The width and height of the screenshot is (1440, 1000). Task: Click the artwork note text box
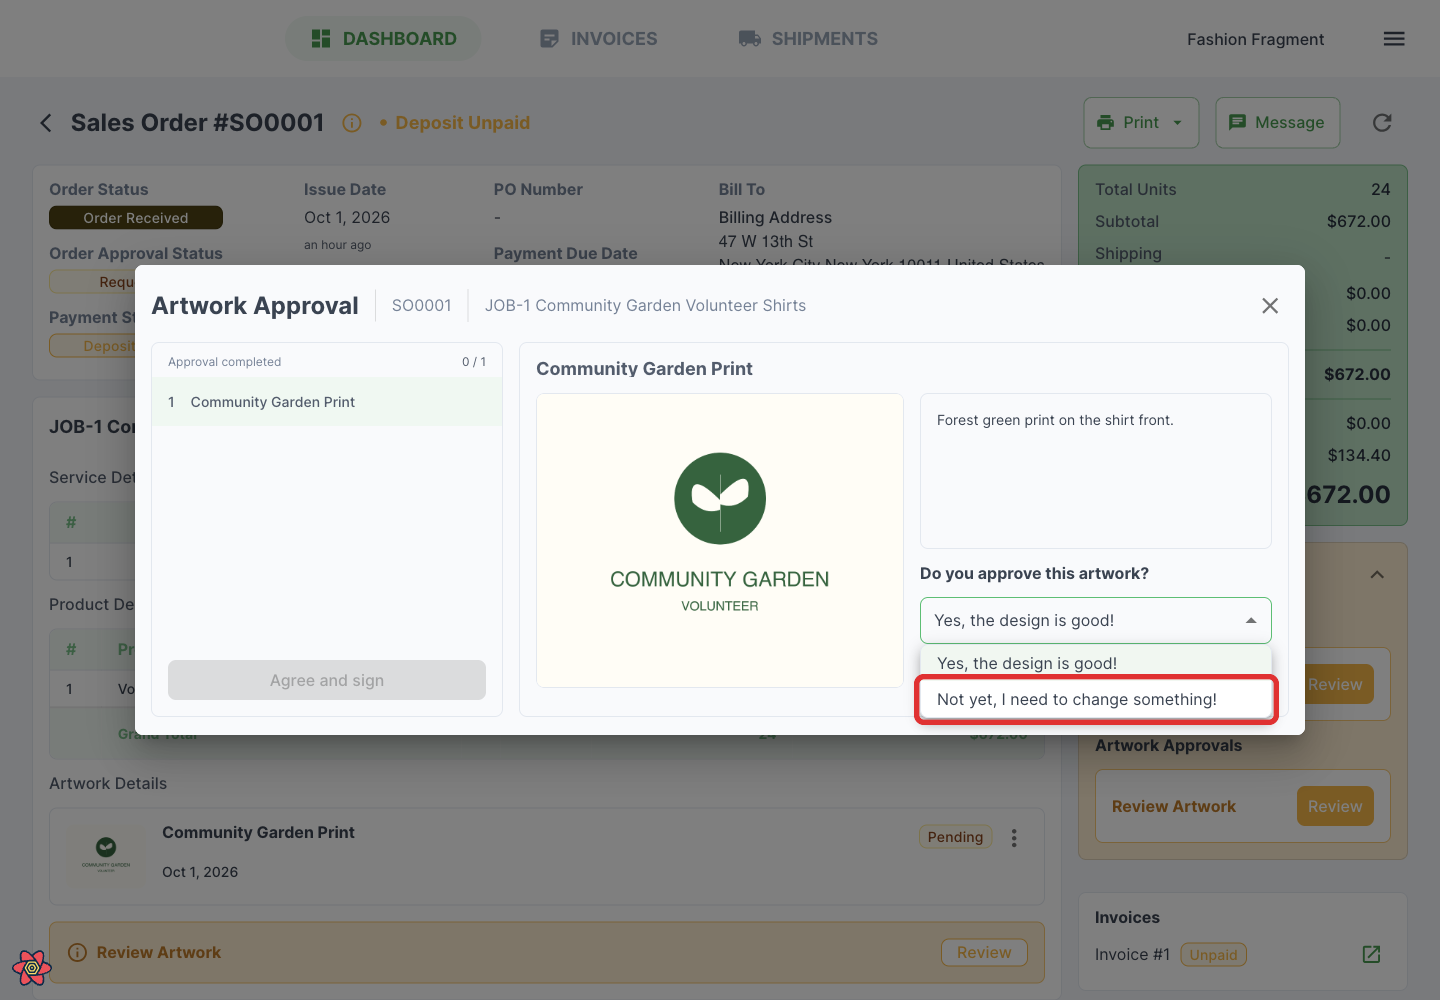coord(1096,471)
